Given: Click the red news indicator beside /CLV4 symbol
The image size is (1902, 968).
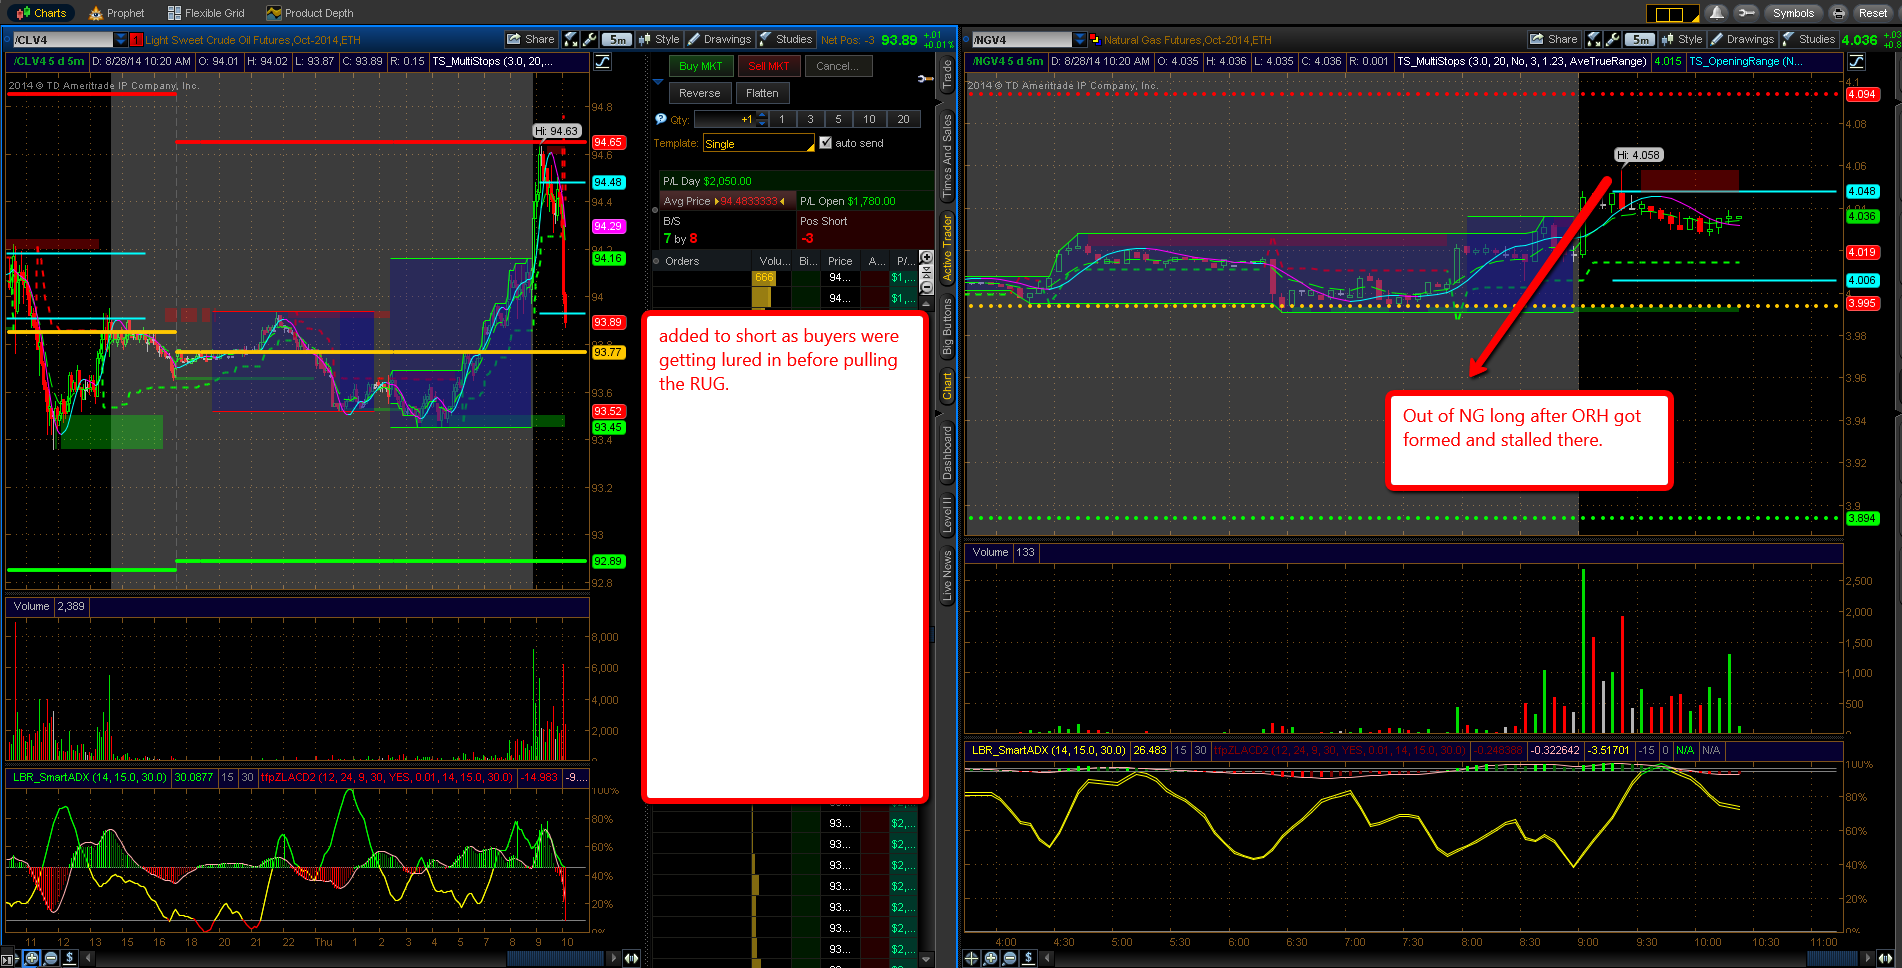Looking at the screenshot, I should [x=137, y=40].
